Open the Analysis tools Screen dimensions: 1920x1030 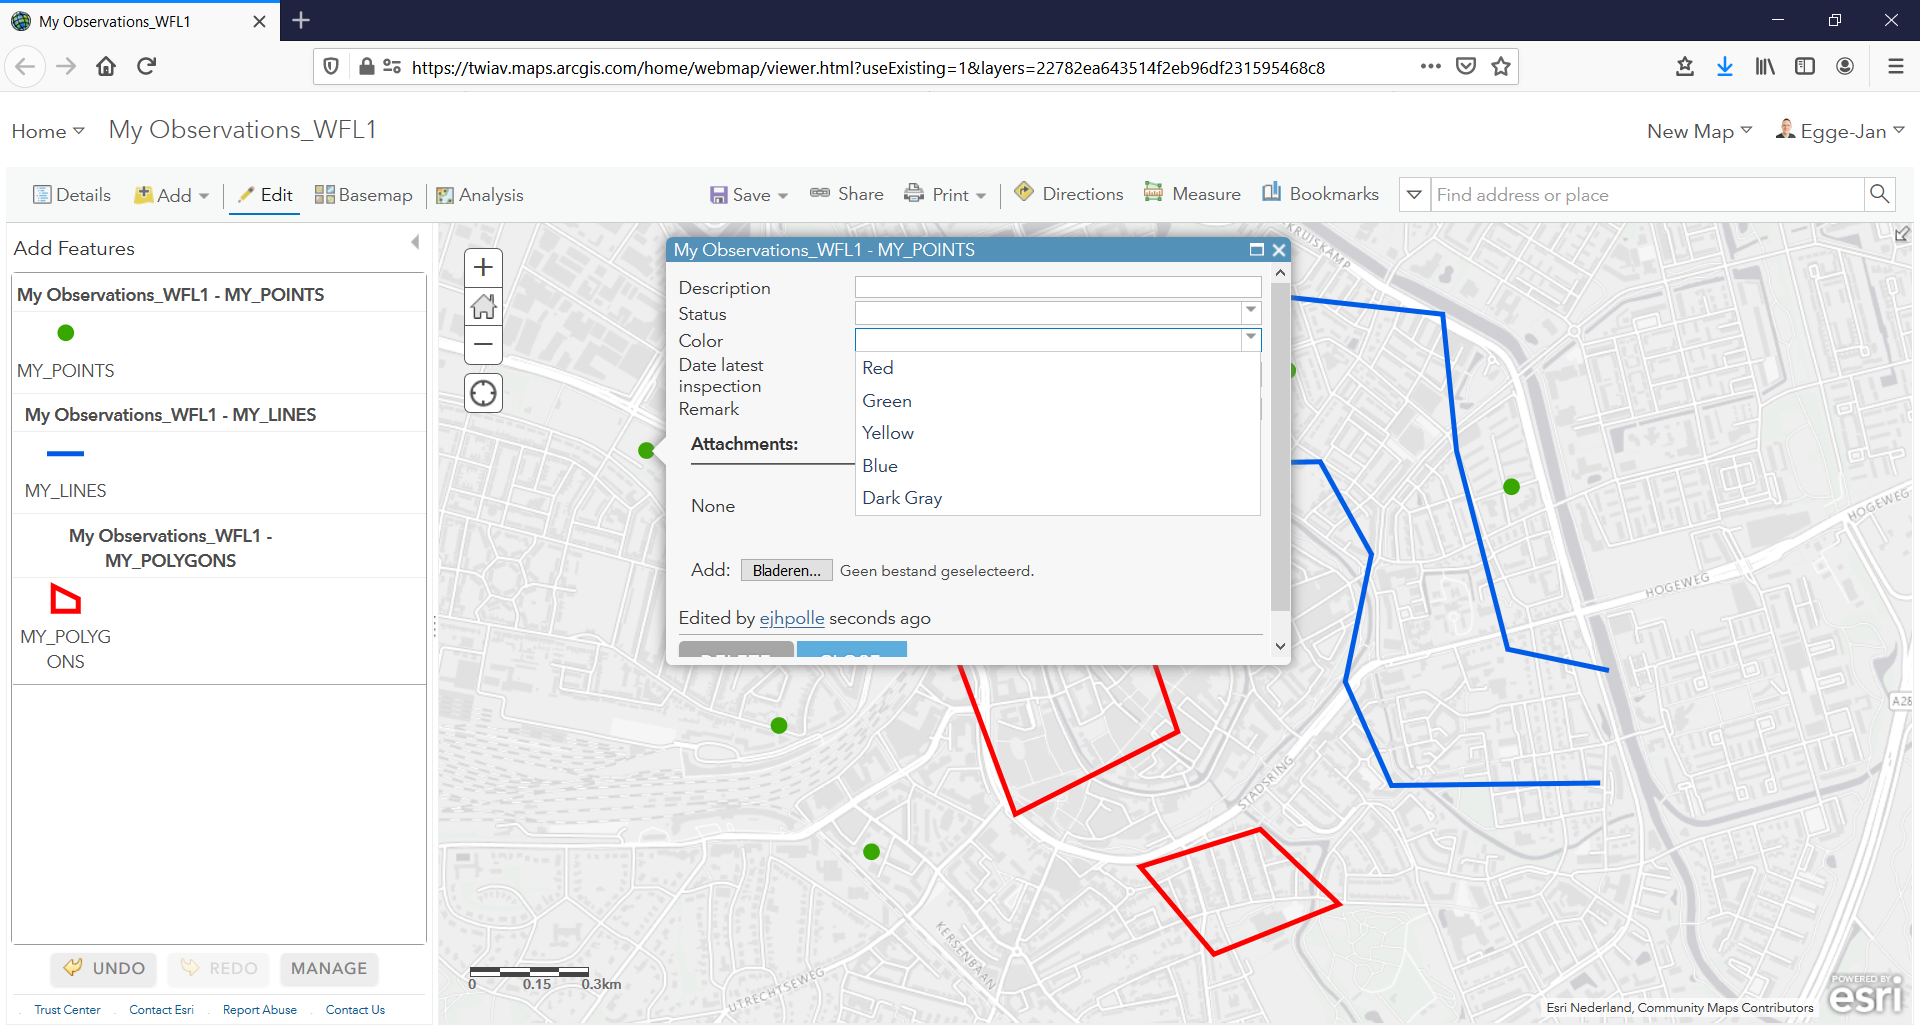click(480, 195)
